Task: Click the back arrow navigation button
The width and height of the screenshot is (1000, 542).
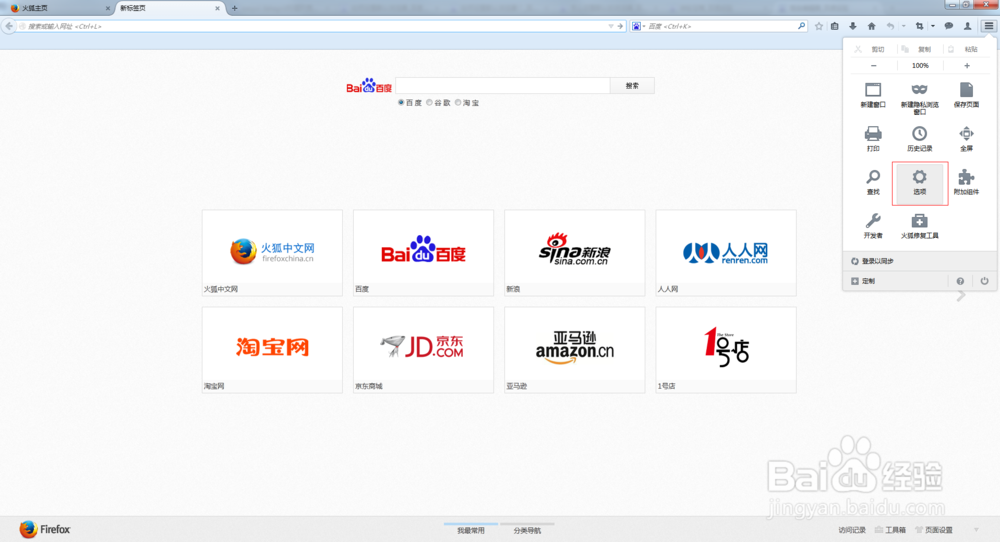Action: [x=9, y=26]
